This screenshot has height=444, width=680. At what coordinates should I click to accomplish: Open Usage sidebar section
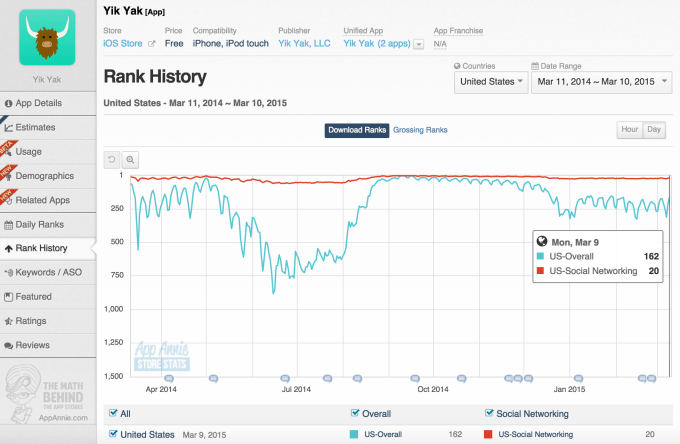[48, 152]
